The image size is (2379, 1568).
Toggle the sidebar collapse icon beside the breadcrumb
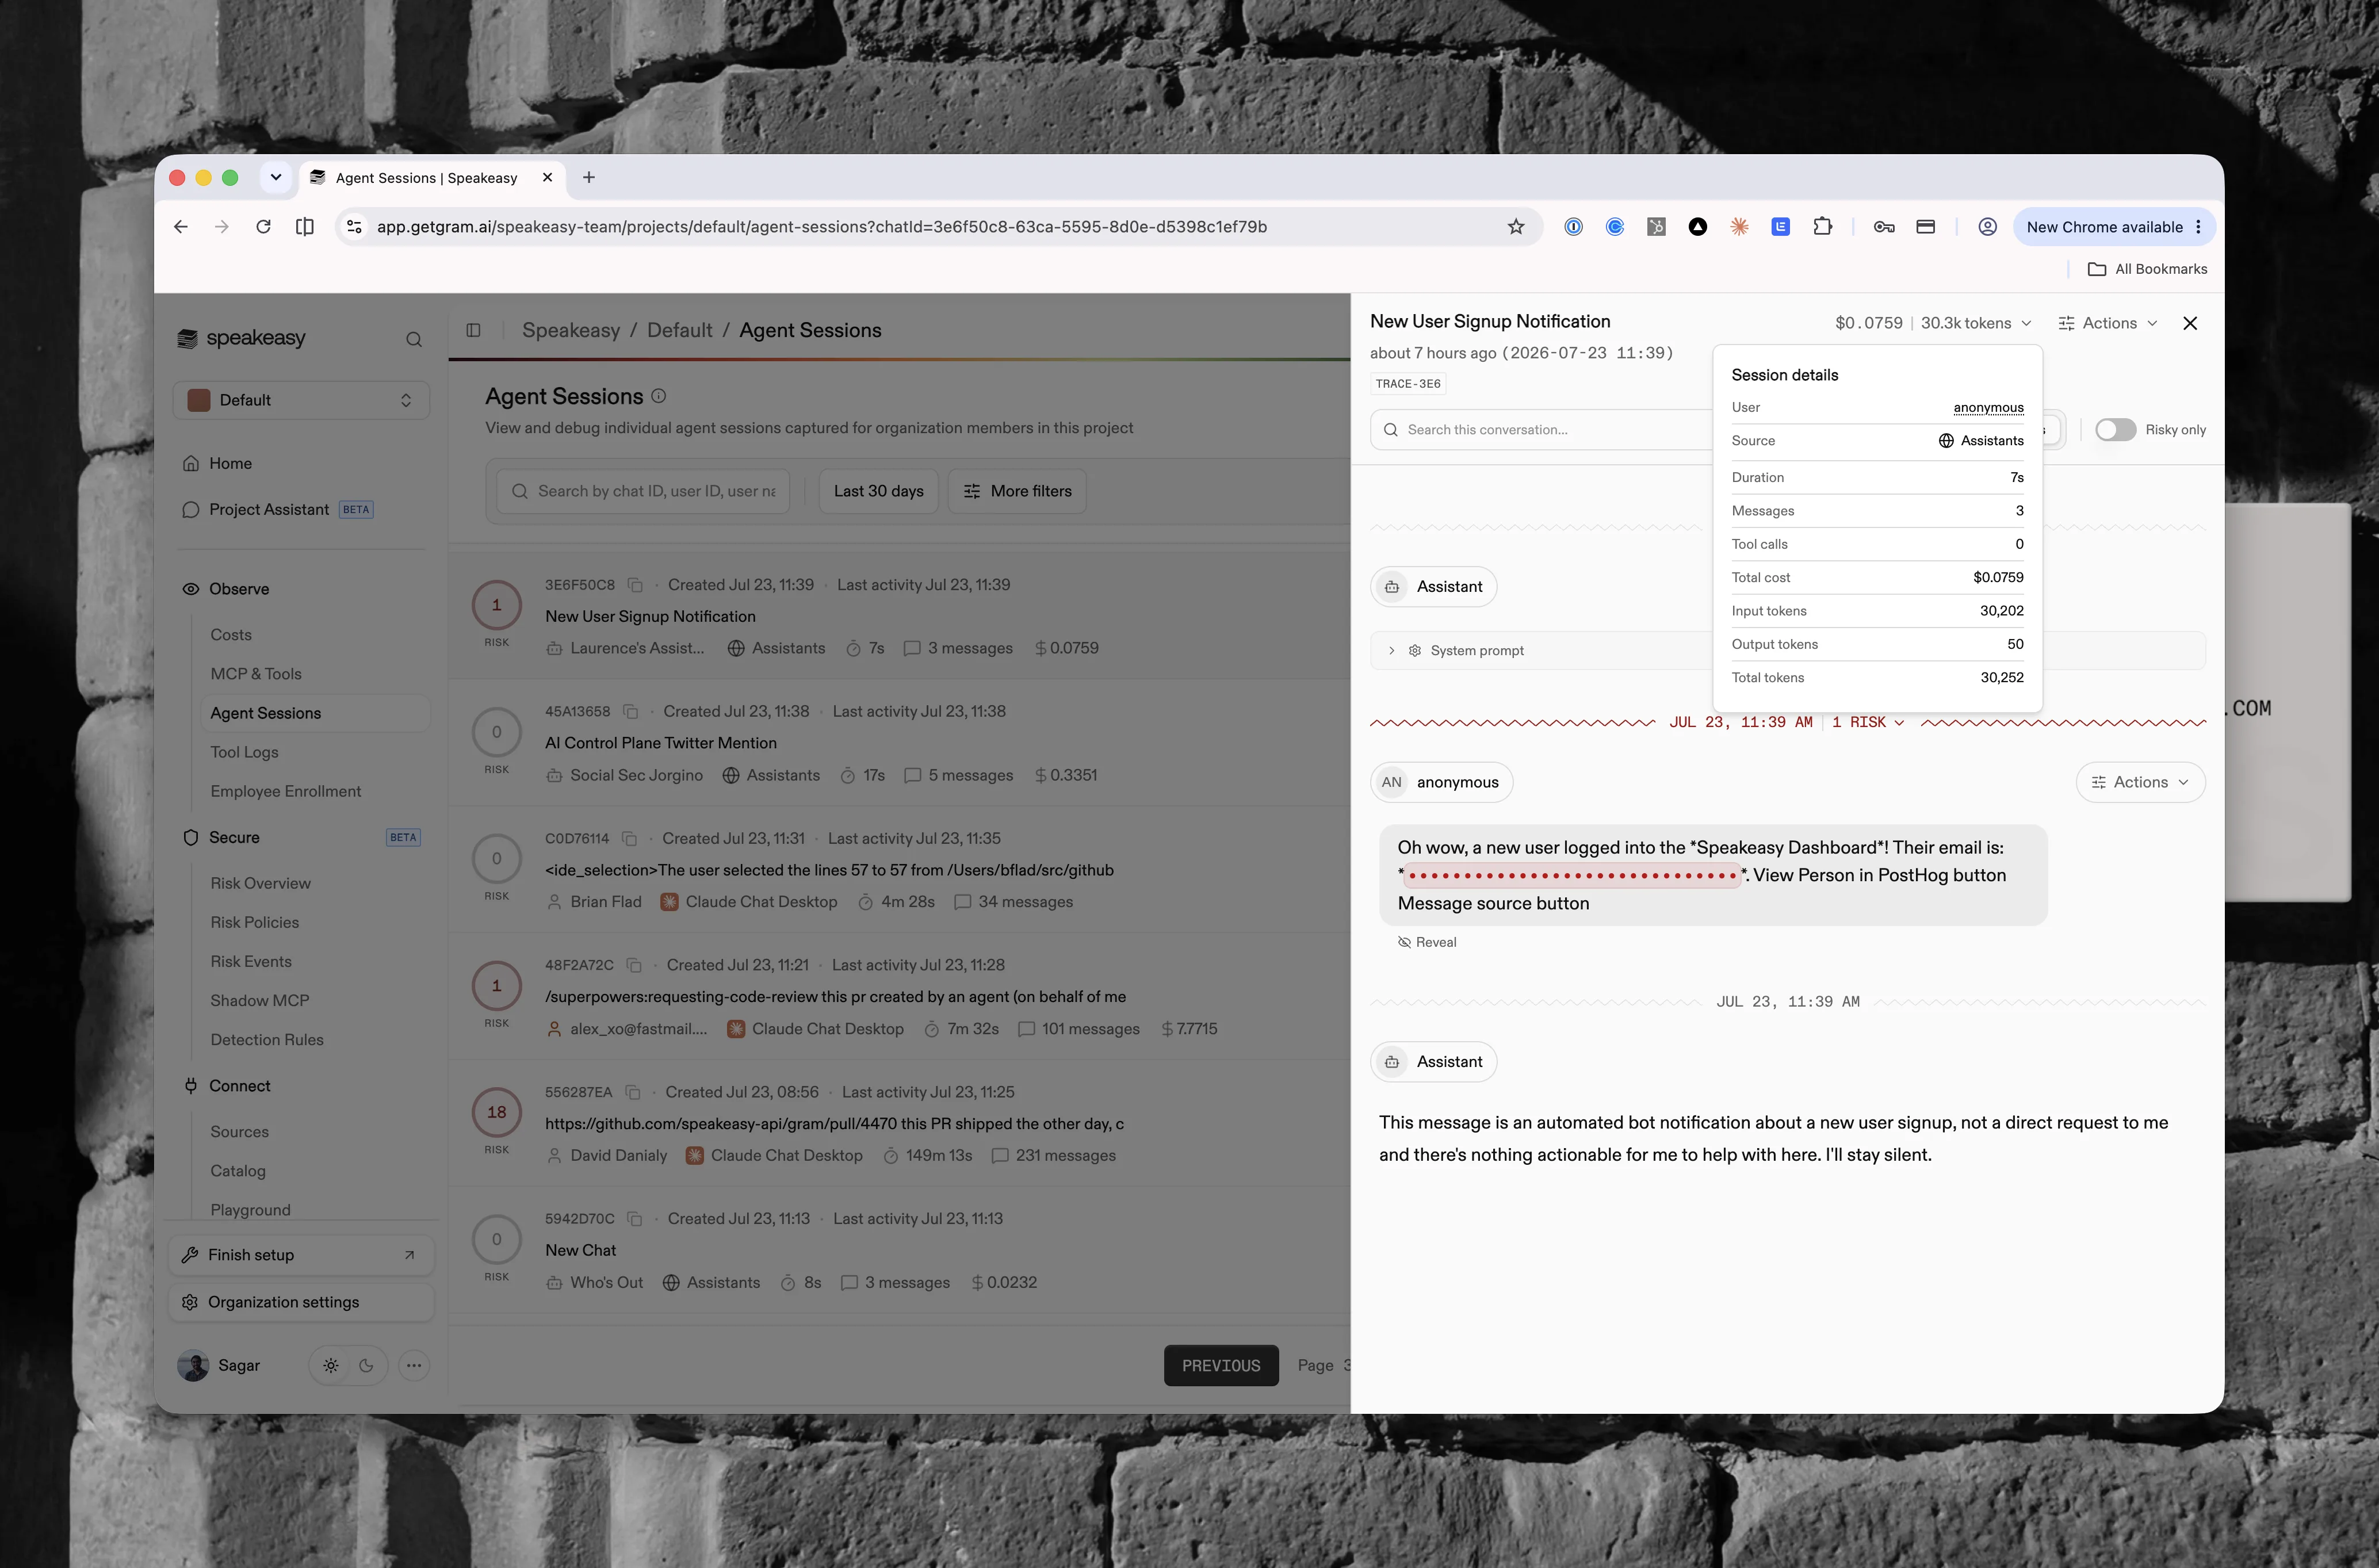[x=473, y=330]
